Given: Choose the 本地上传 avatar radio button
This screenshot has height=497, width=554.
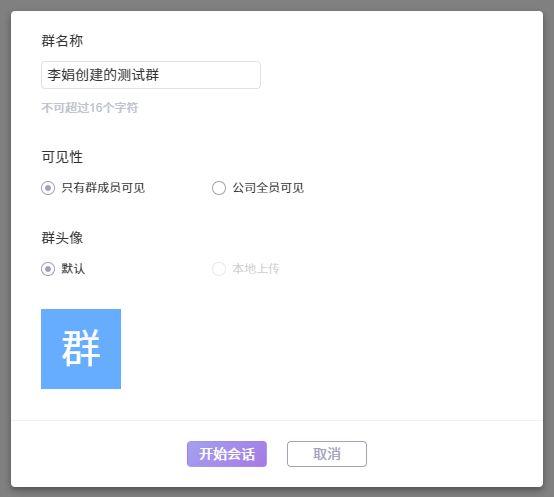Looking at the screenshot, I should click(219, 269).
